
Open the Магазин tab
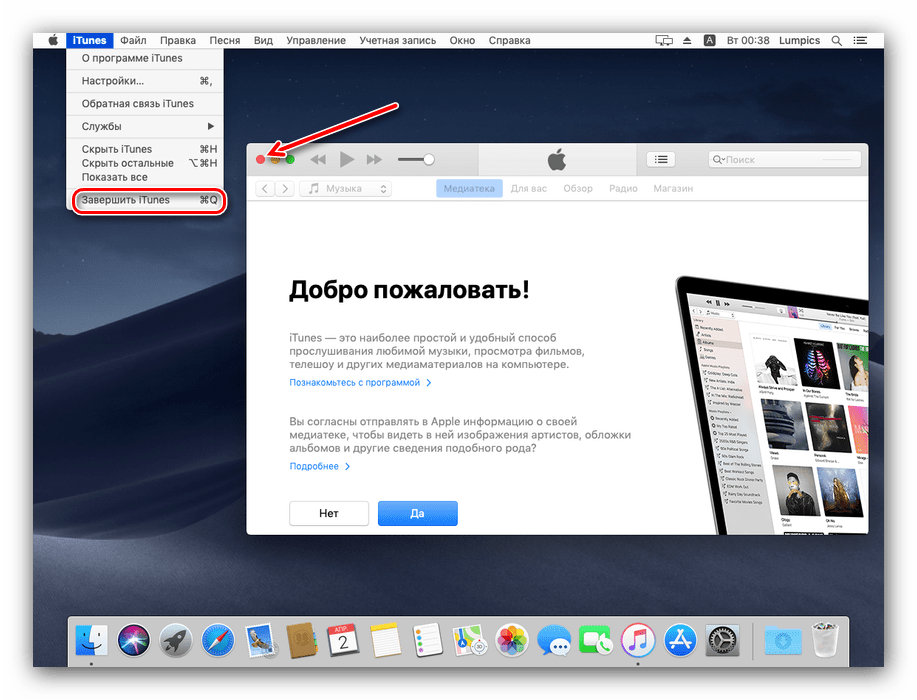(x=673, y=189)
